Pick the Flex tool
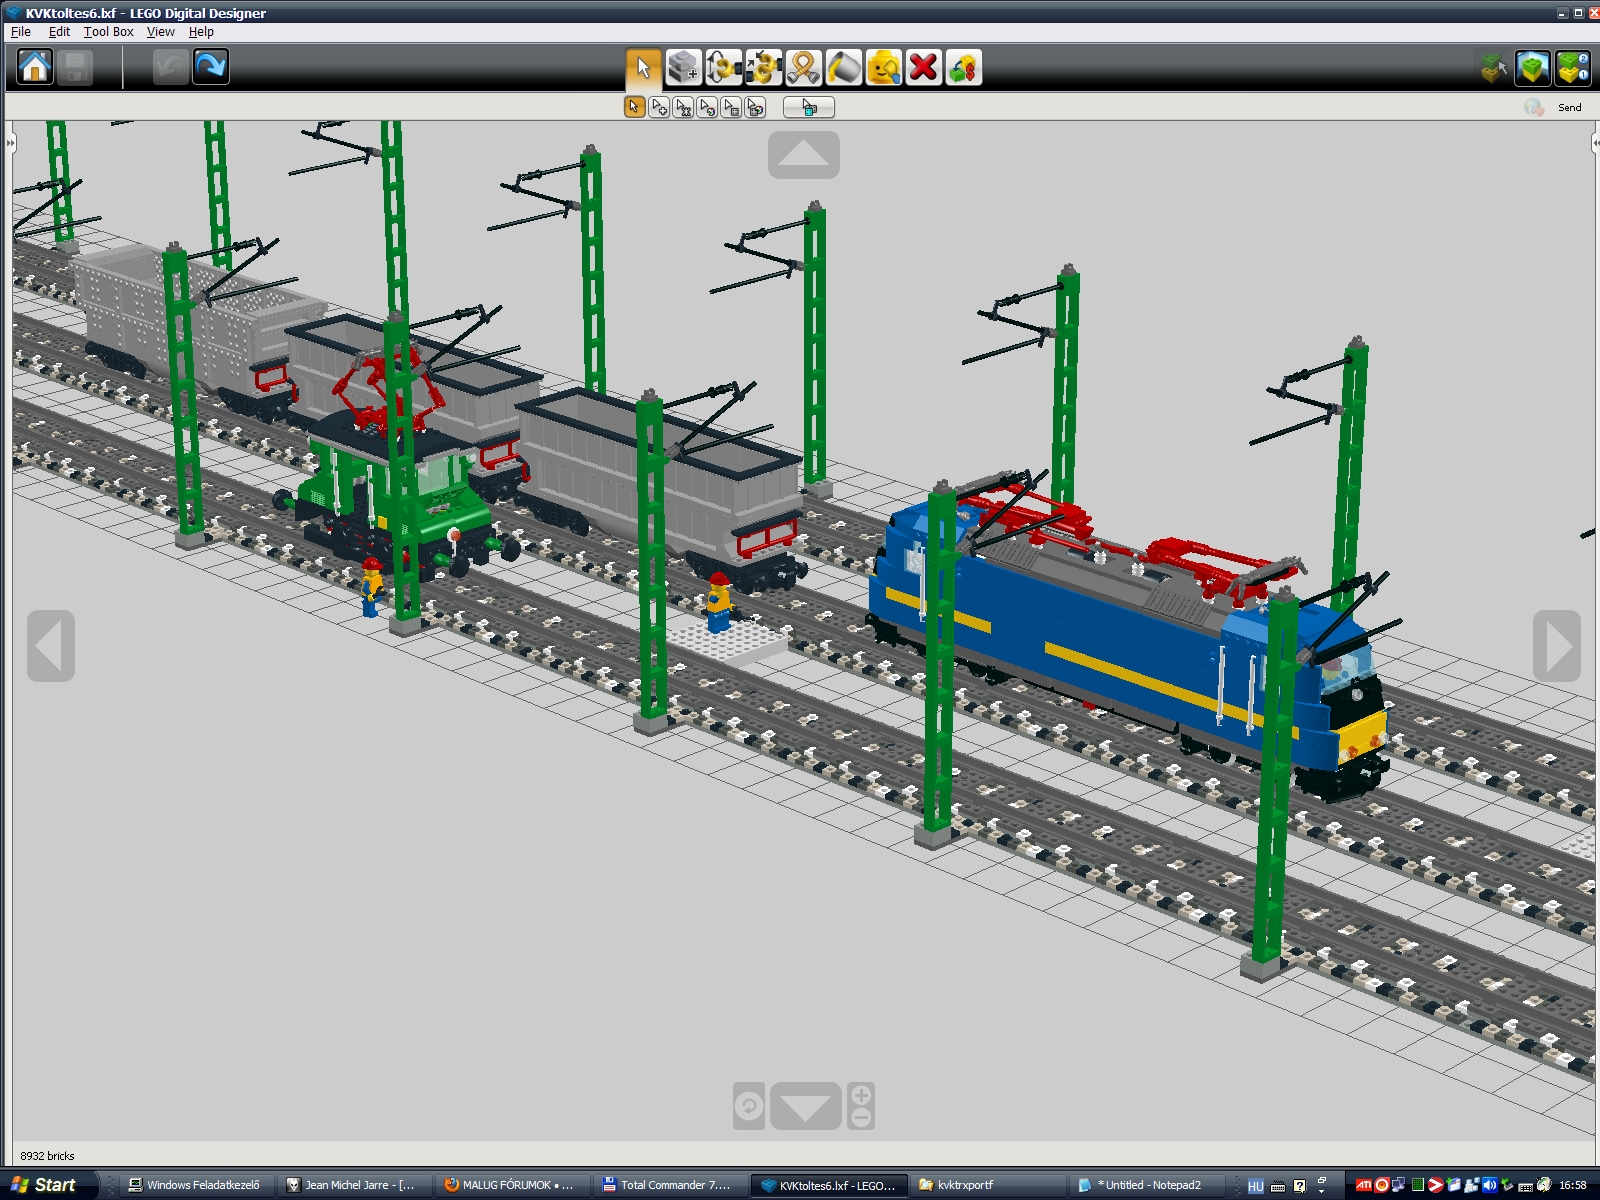The width and height of the screenshot is (1600, 1200). 803,68
